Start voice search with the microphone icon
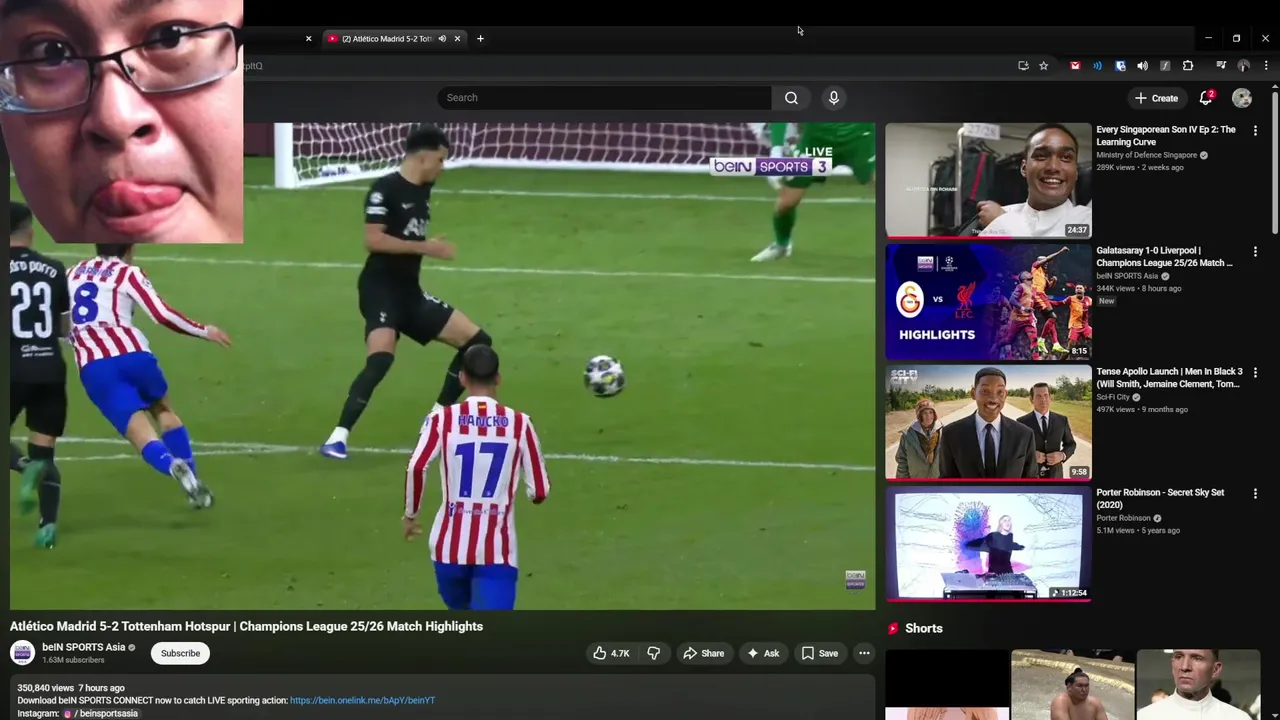This screenshot has width=1280, height=720. [834, 98]
